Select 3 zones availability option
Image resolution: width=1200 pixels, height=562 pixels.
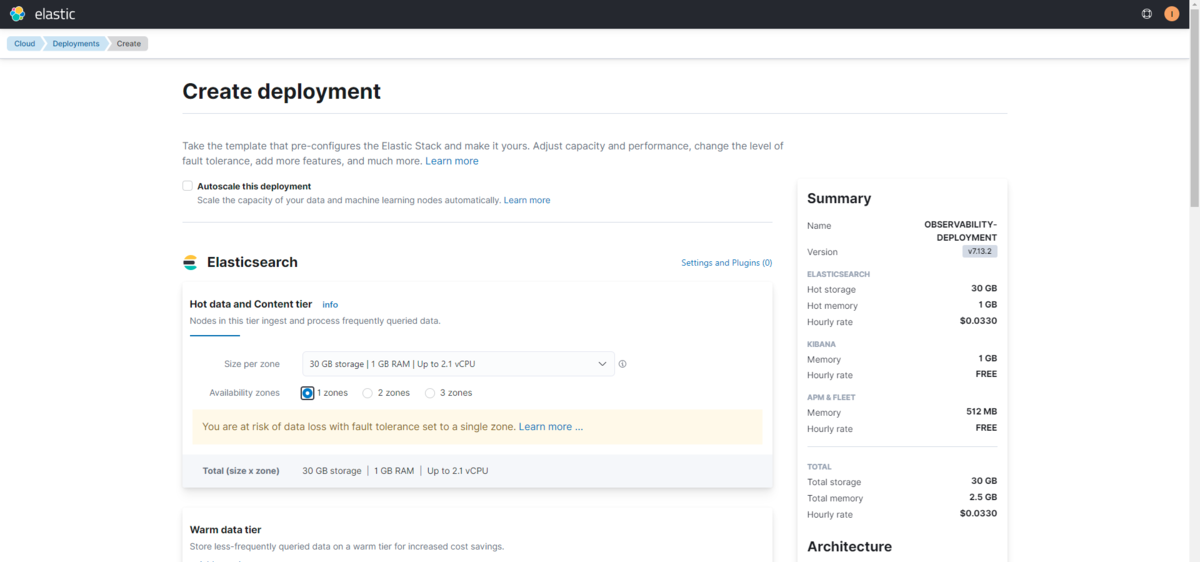click(x=430, y=393)
